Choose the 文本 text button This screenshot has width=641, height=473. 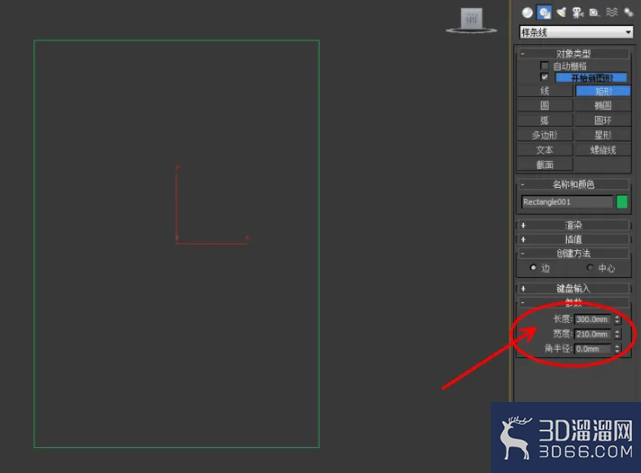coord(545,150)
